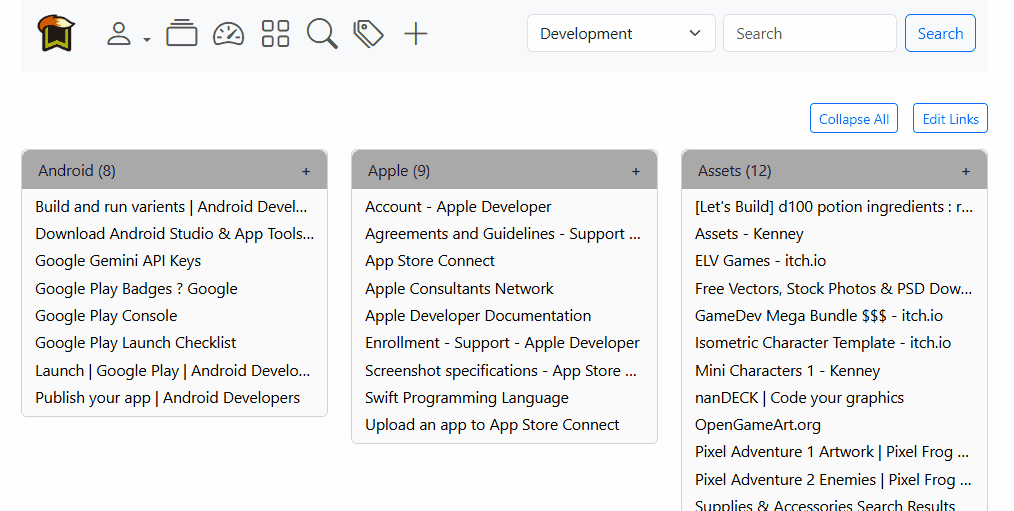Open GameDev Mega Bundle $$$ link
Viewport: 1014px width, 511px height.
[819, 316]
